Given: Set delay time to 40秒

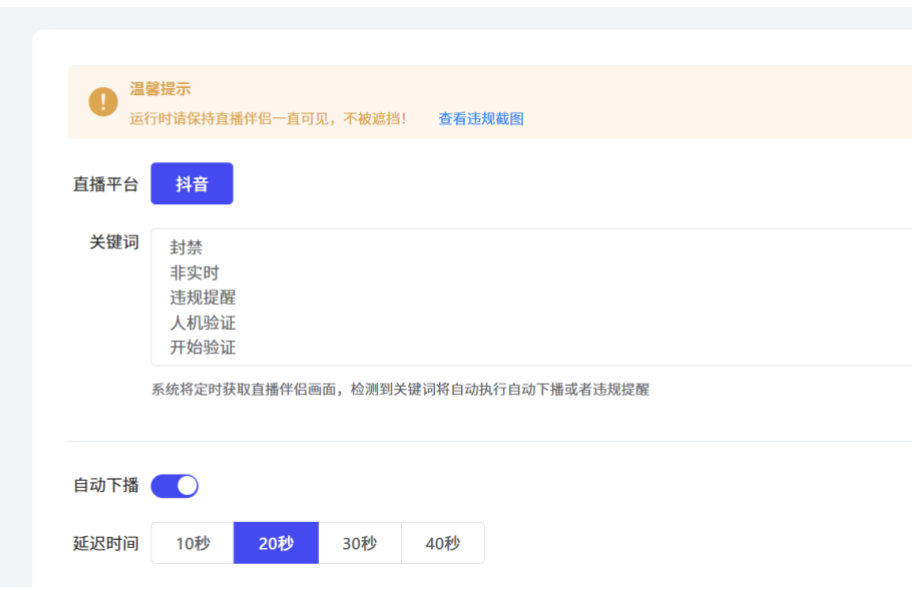Looking at the screenshot, I should [443, 543].
